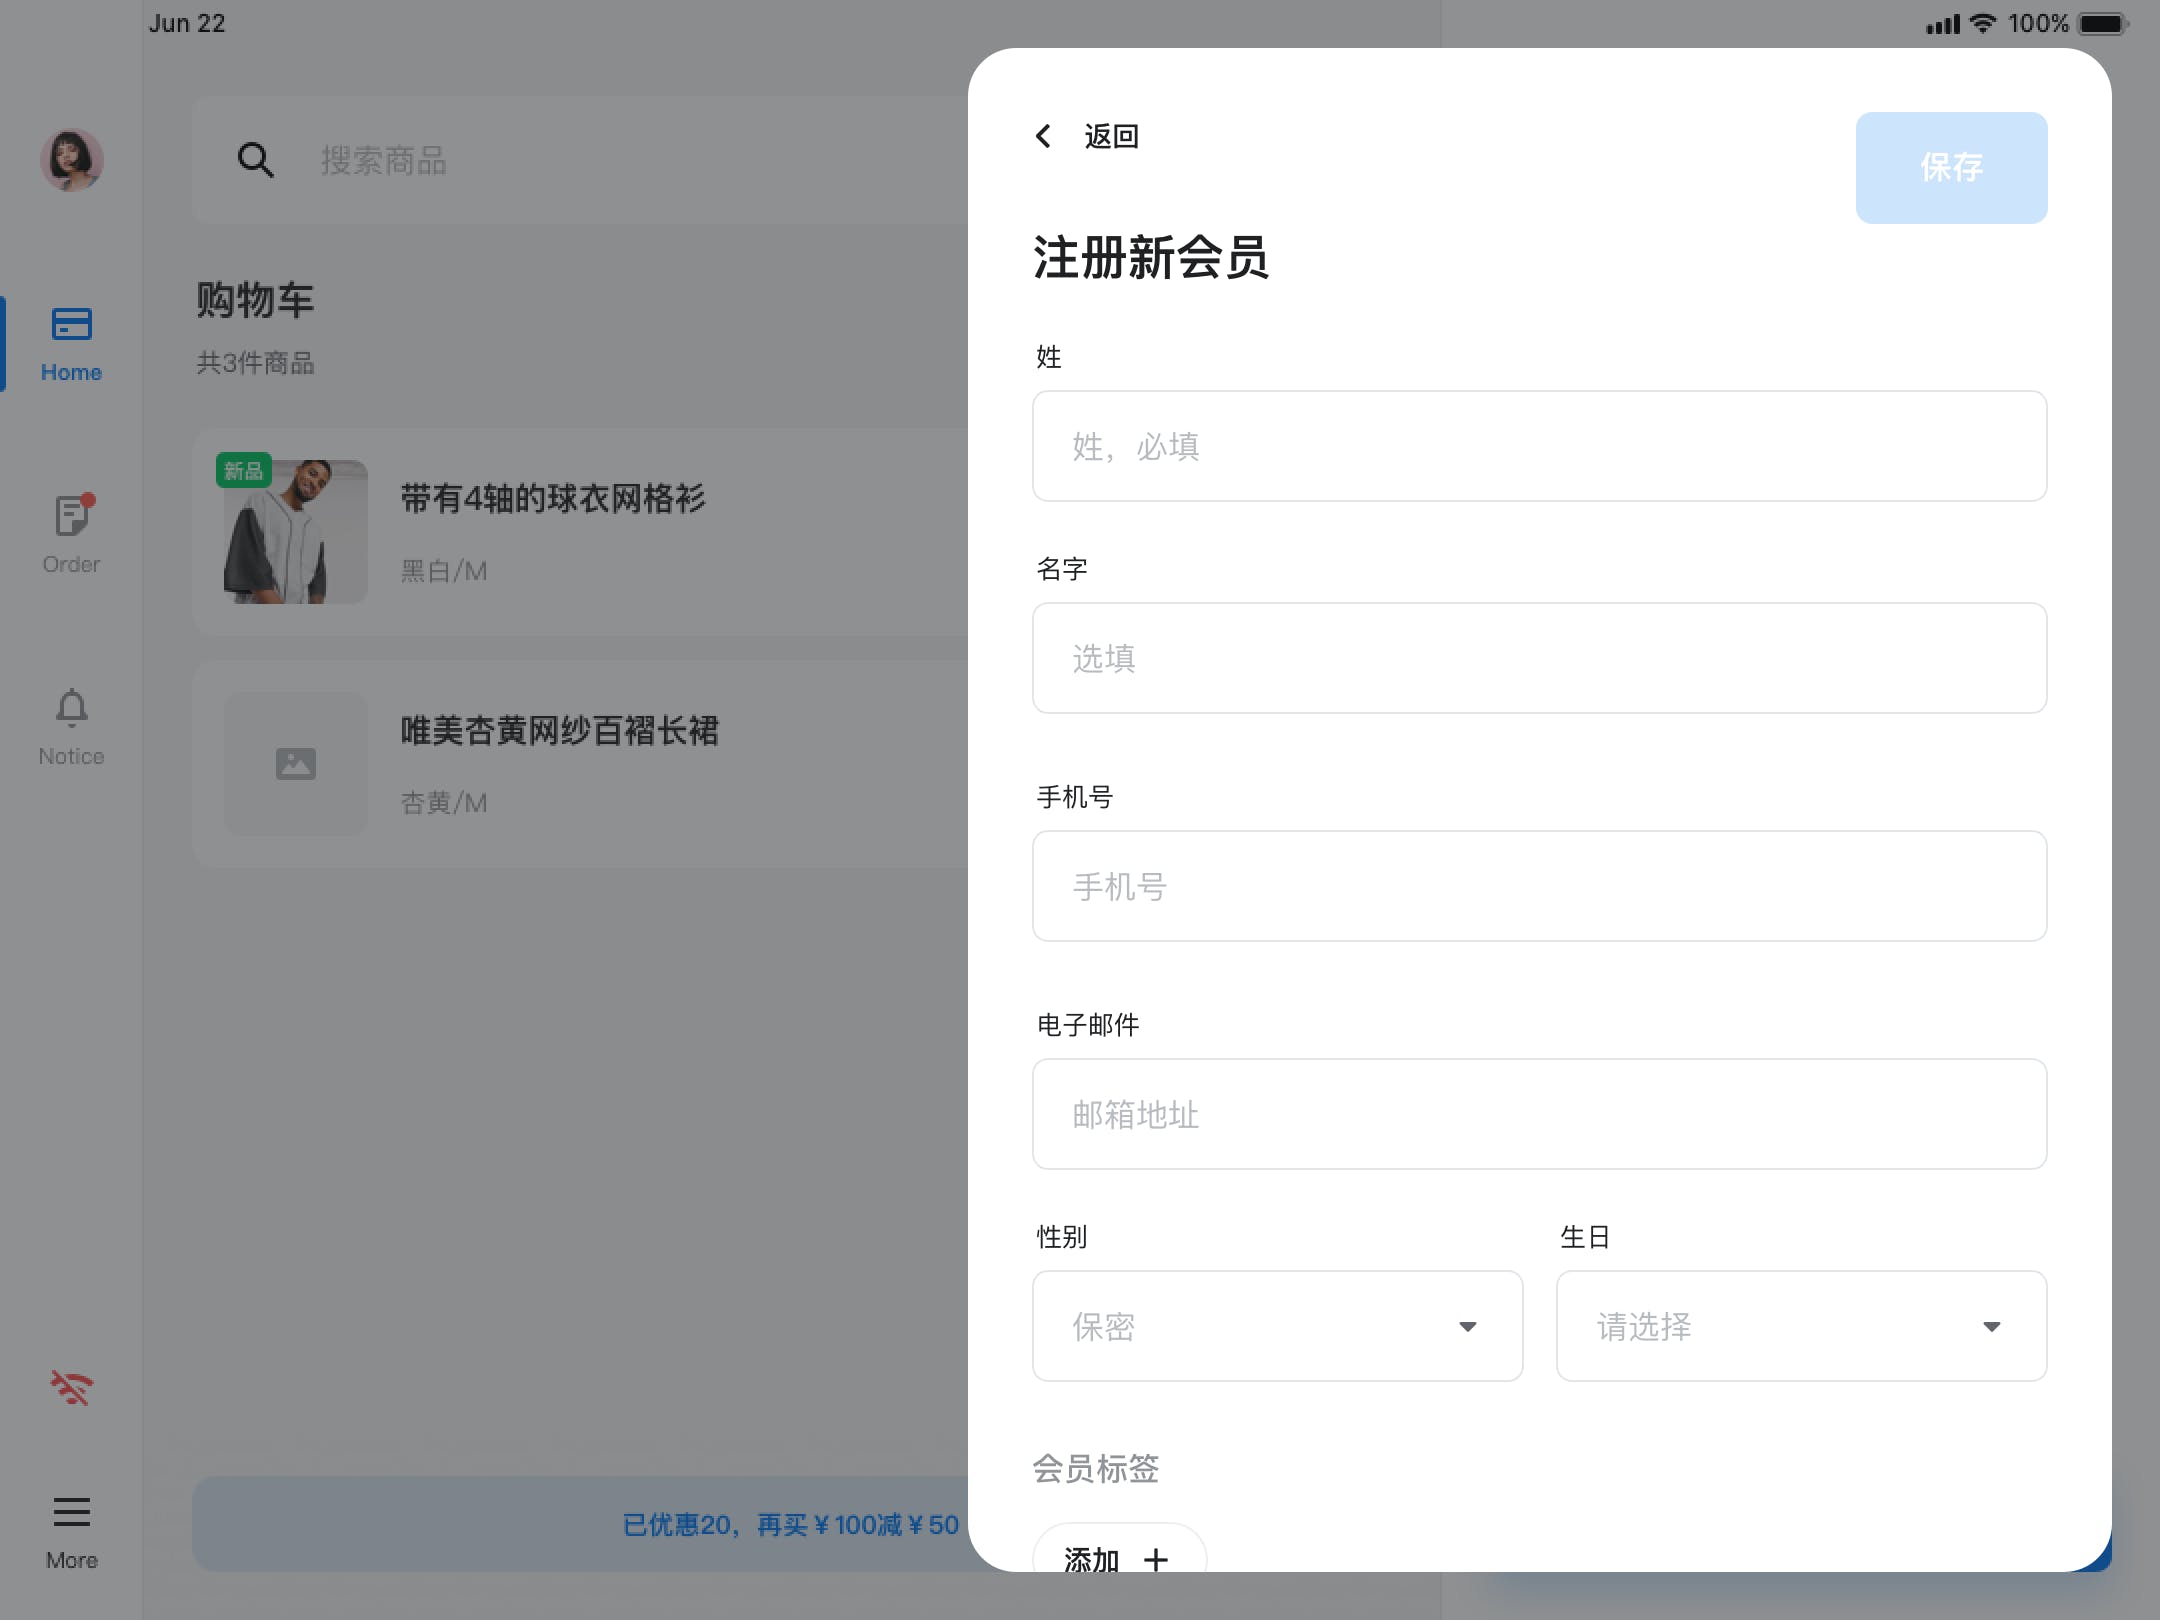Click the 返回 back text link
Screen dimensions: 2160x1620
(x=1111, y=136)
